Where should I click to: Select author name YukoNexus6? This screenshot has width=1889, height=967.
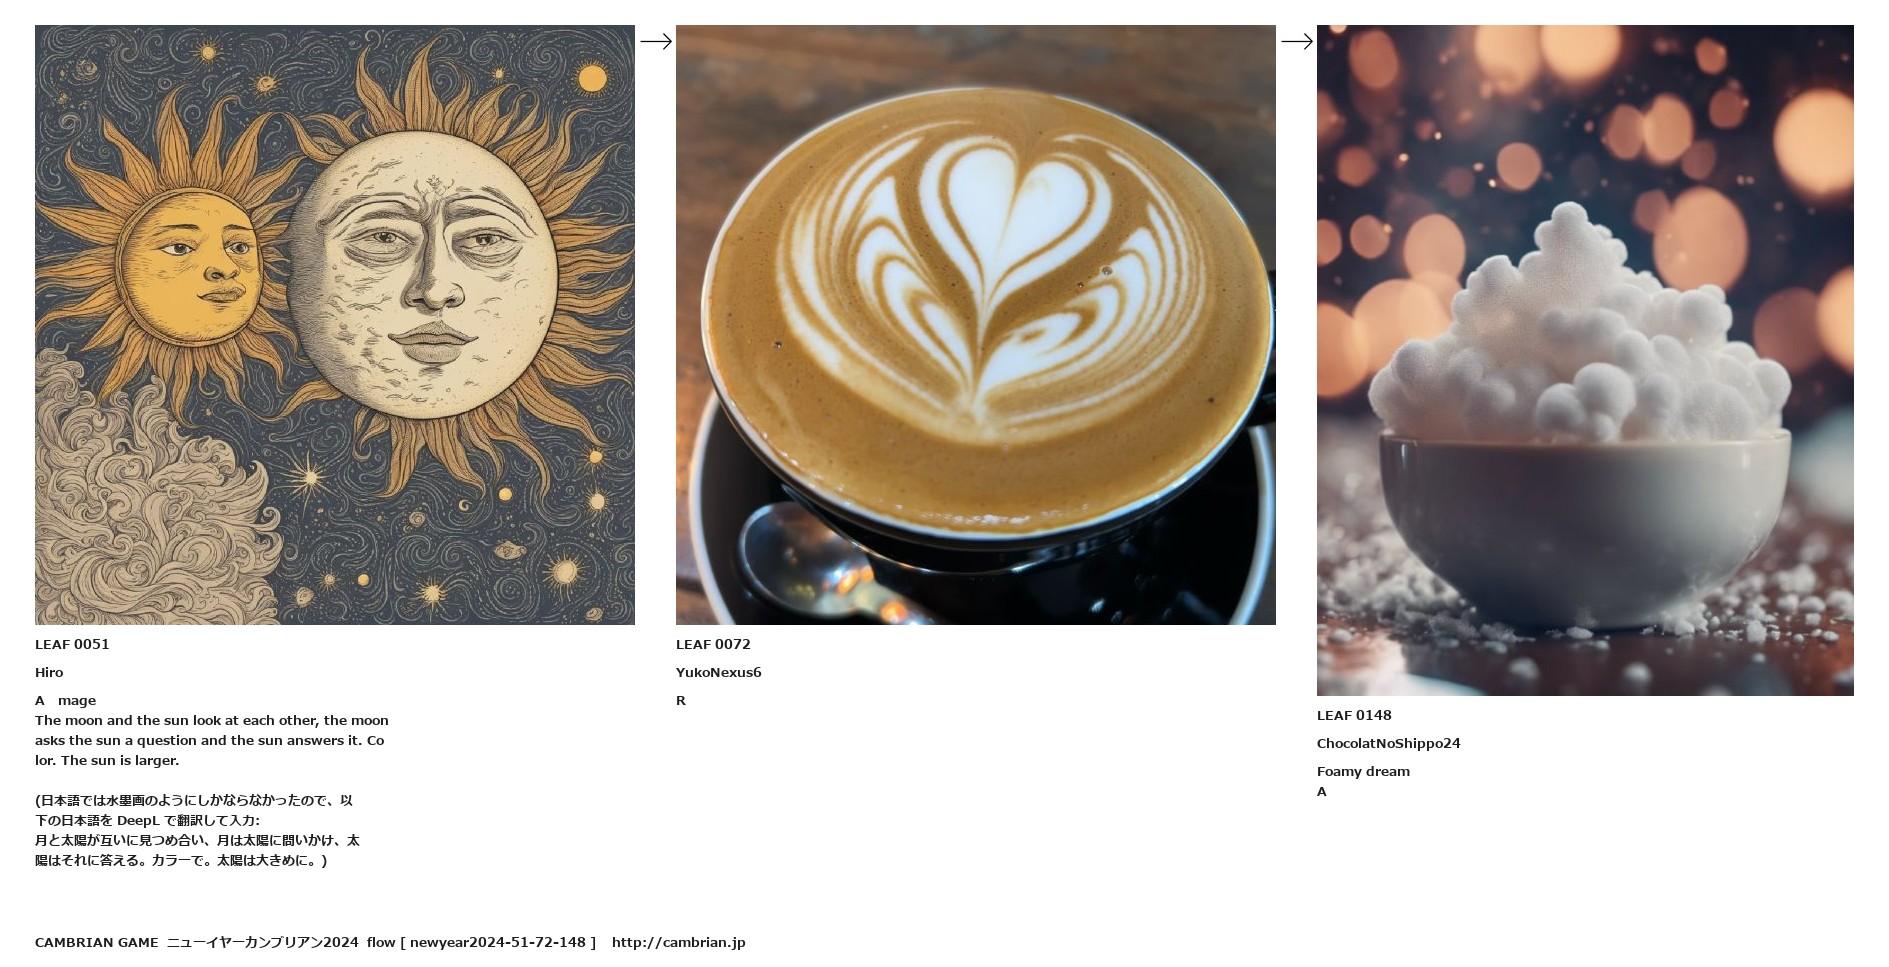pyautogui.click(x=719, y=672)
